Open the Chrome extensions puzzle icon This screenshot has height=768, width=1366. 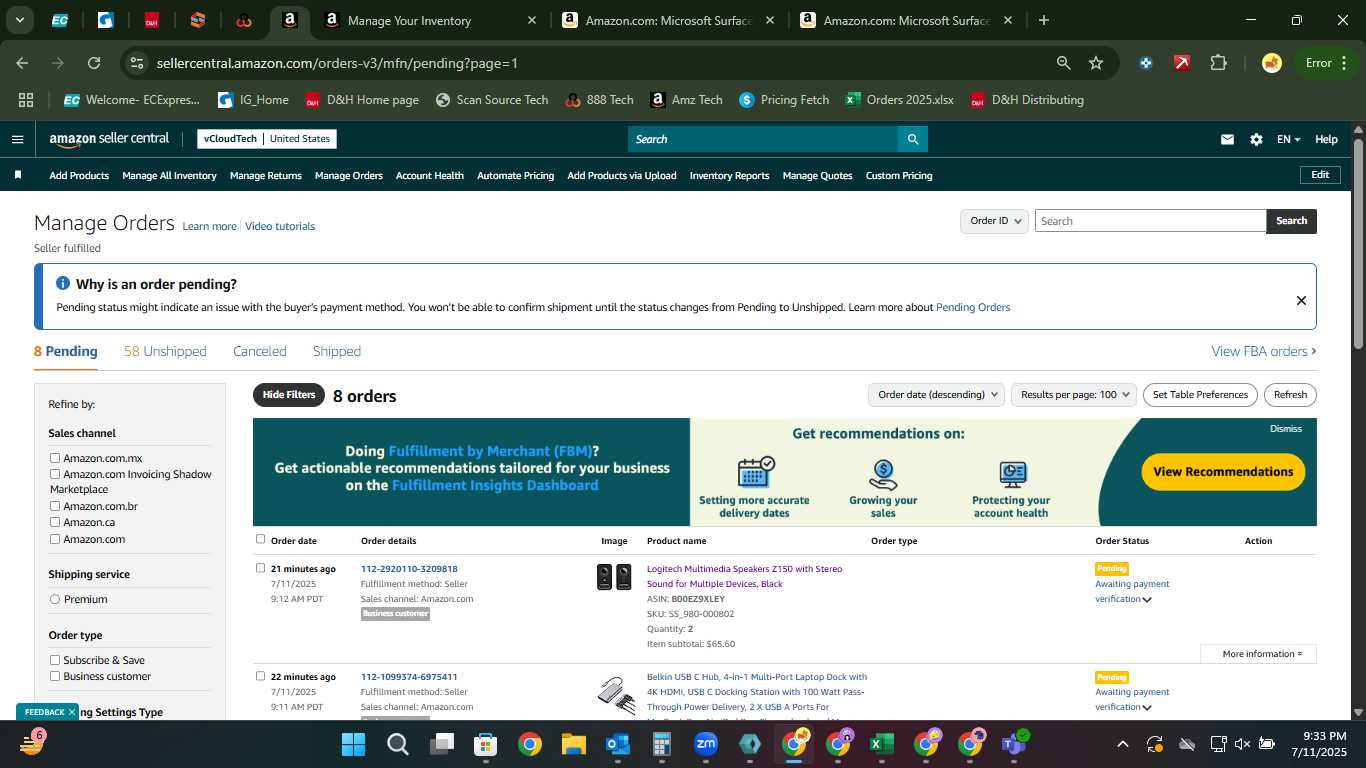coord(1218,63)
